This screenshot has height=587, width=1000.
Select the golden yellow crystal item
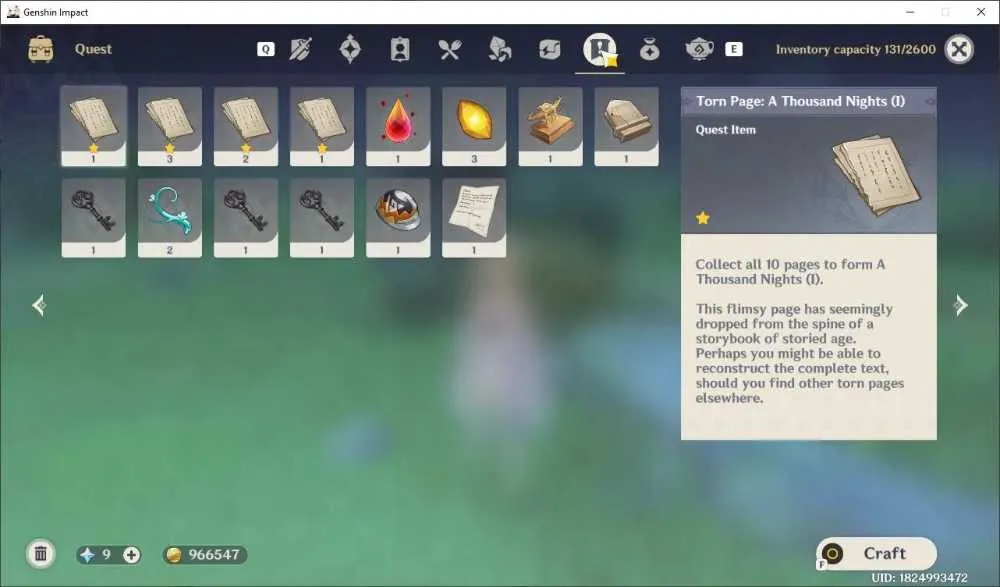474,126
